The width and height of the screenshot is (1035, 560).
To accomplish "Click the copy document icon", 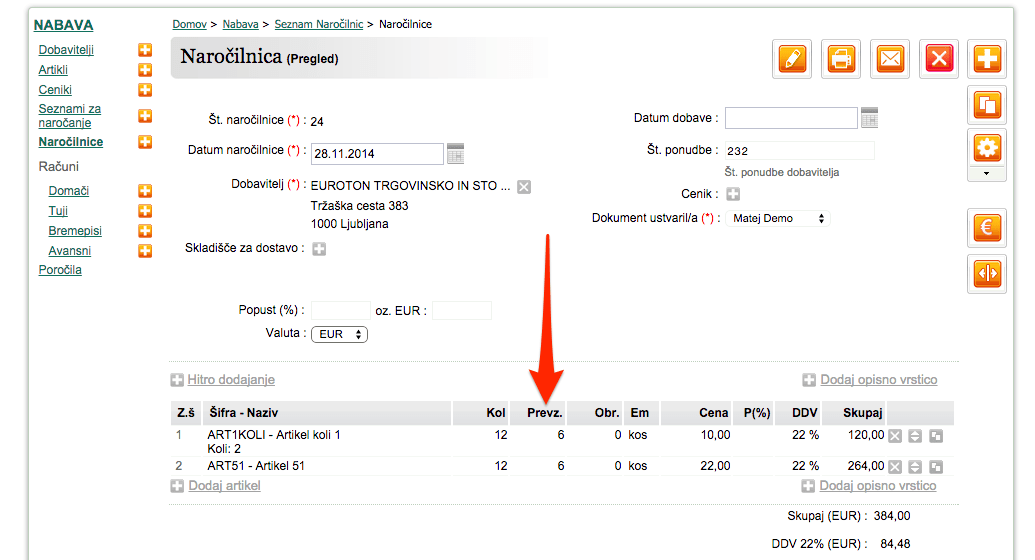I will (x=987, y=105).
